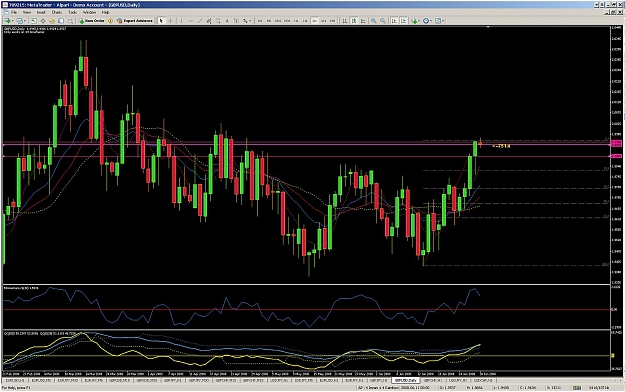This screenshot has width=625, height=392.
Task: Open the Profiles toolbar icon
Action: coord(19,21)
